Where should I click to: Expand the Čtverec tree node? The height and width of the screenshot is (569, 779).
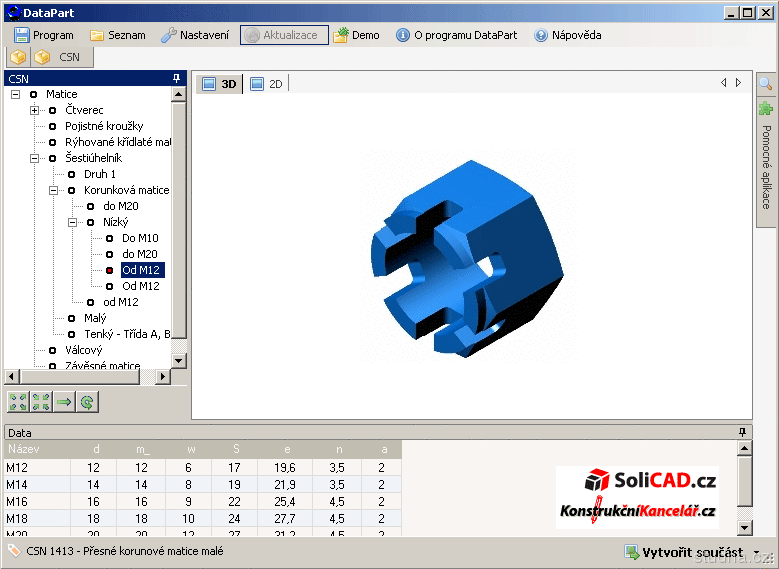(x=35, y=110)
